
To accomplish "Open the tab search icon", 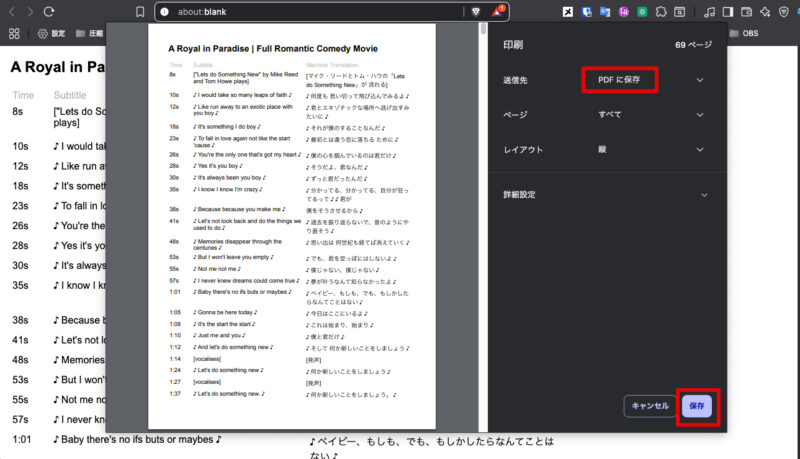I will 680,12.
